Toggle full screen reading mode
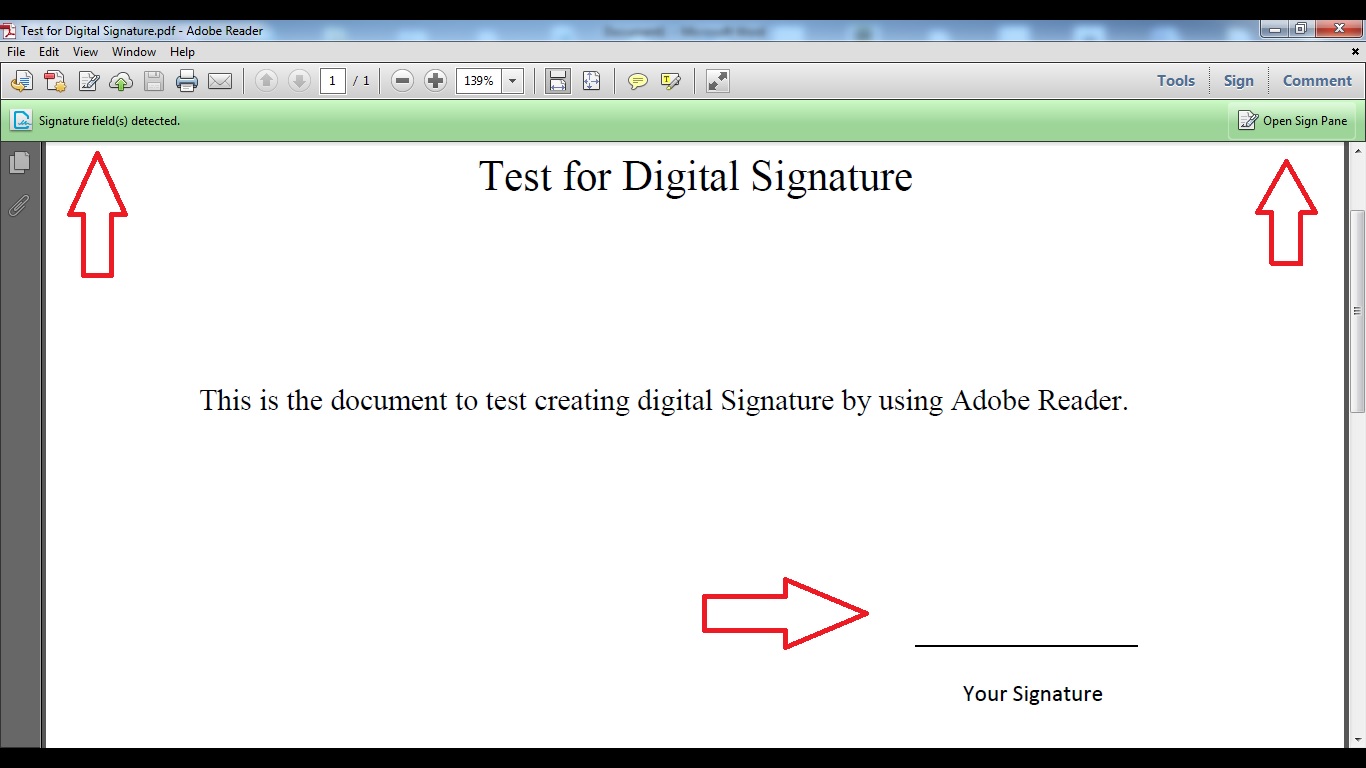1366x768 pixels. 717,81
